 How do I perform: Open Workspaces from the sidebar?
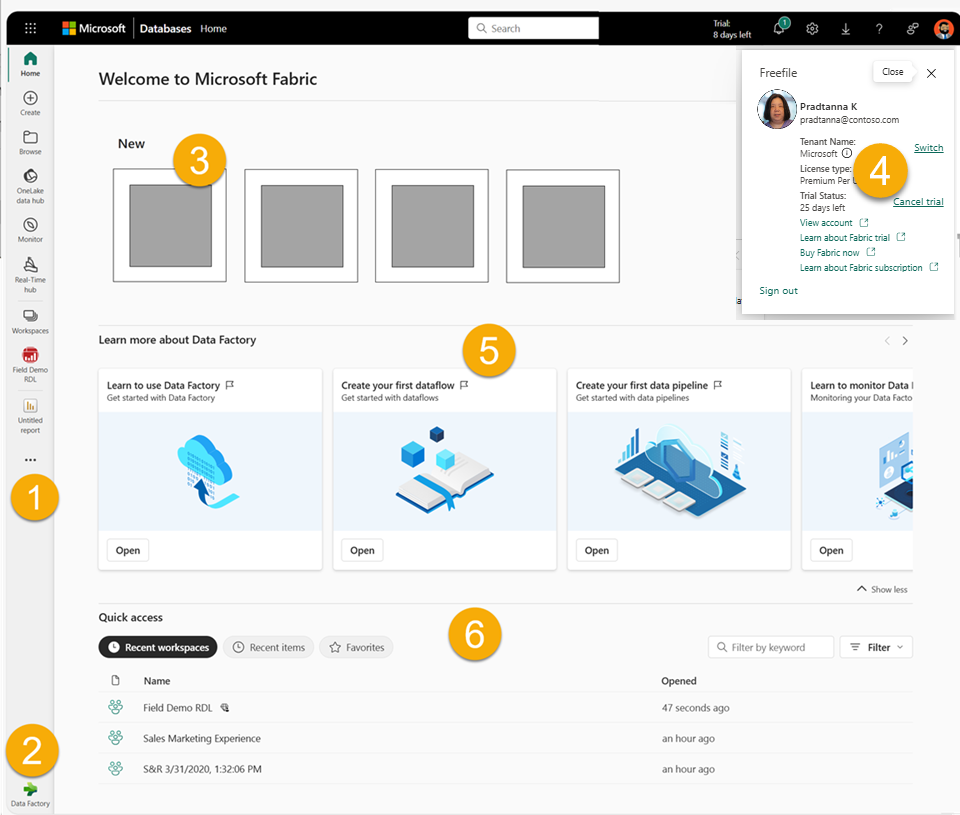pyautogui.click(x=30, y=321)
